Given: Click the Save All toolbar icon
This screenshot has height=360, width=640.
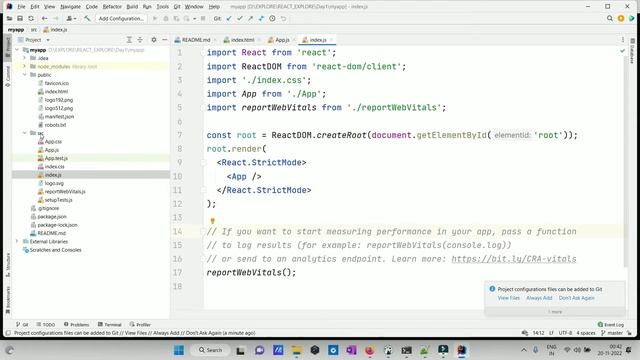Looking at the screenshot, I should (x=20, y=18).
